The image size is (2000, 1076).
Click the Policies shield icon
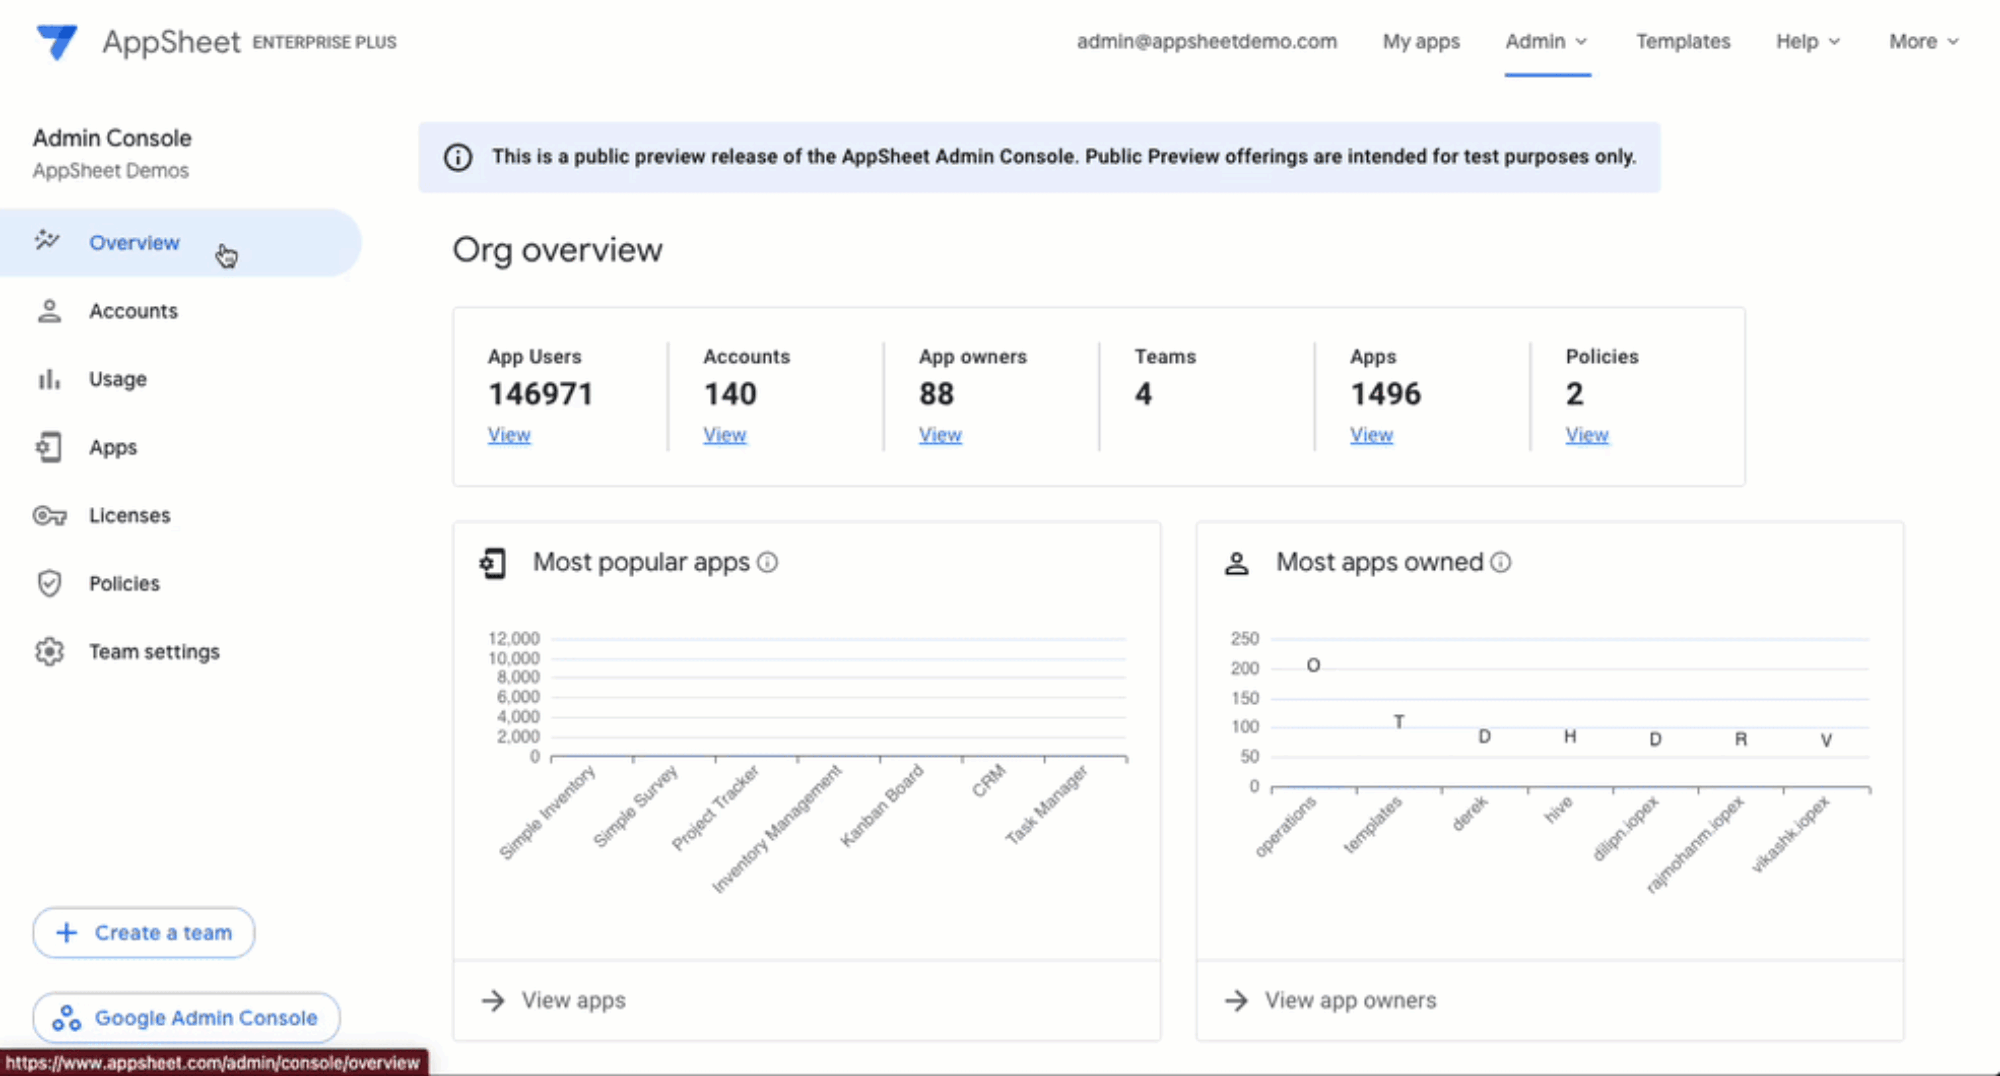click(49, 583)
